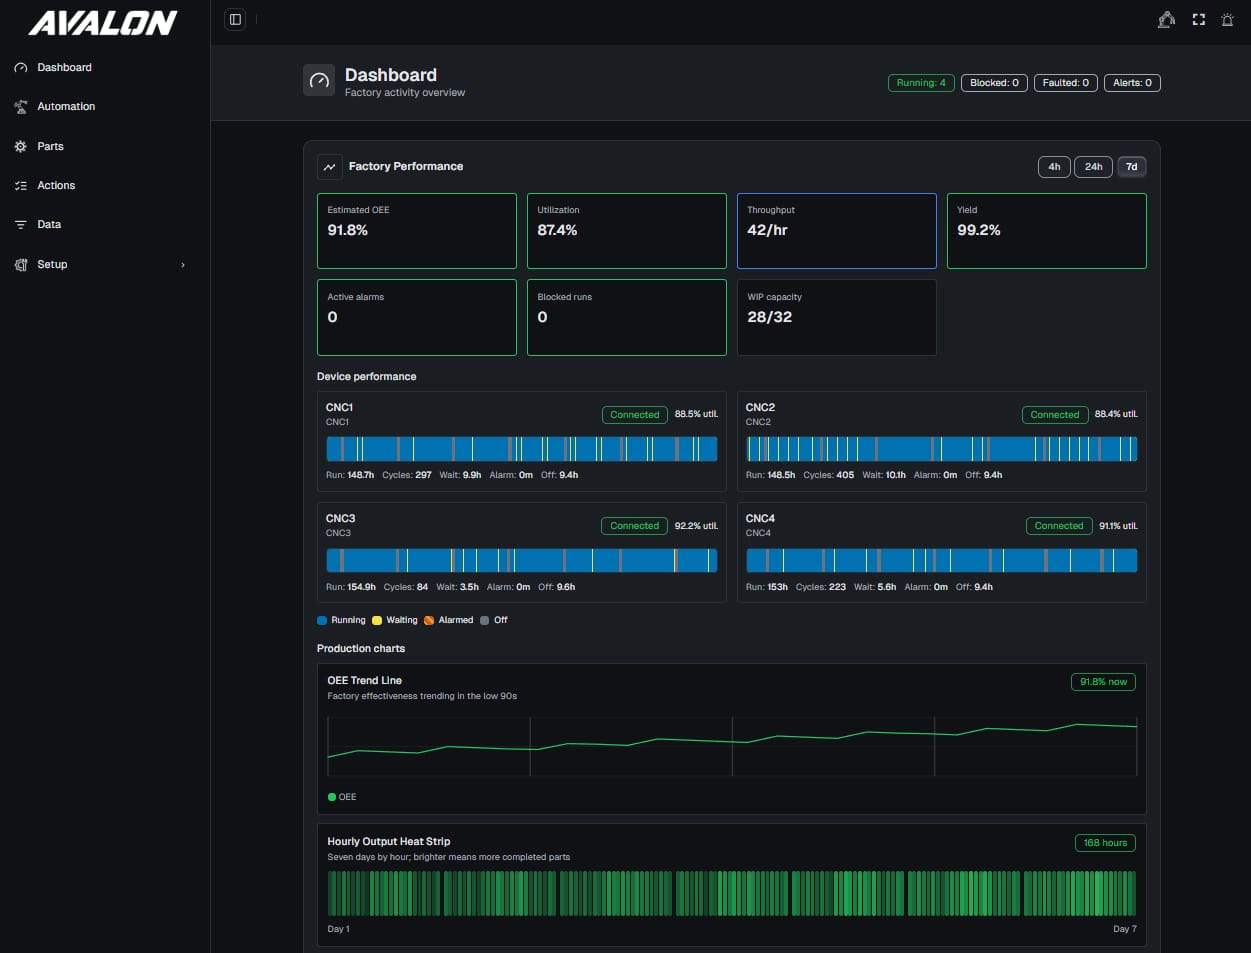Open the Utilization 87.4% card
Viewport: 1251px width, 953px height.
627,231
